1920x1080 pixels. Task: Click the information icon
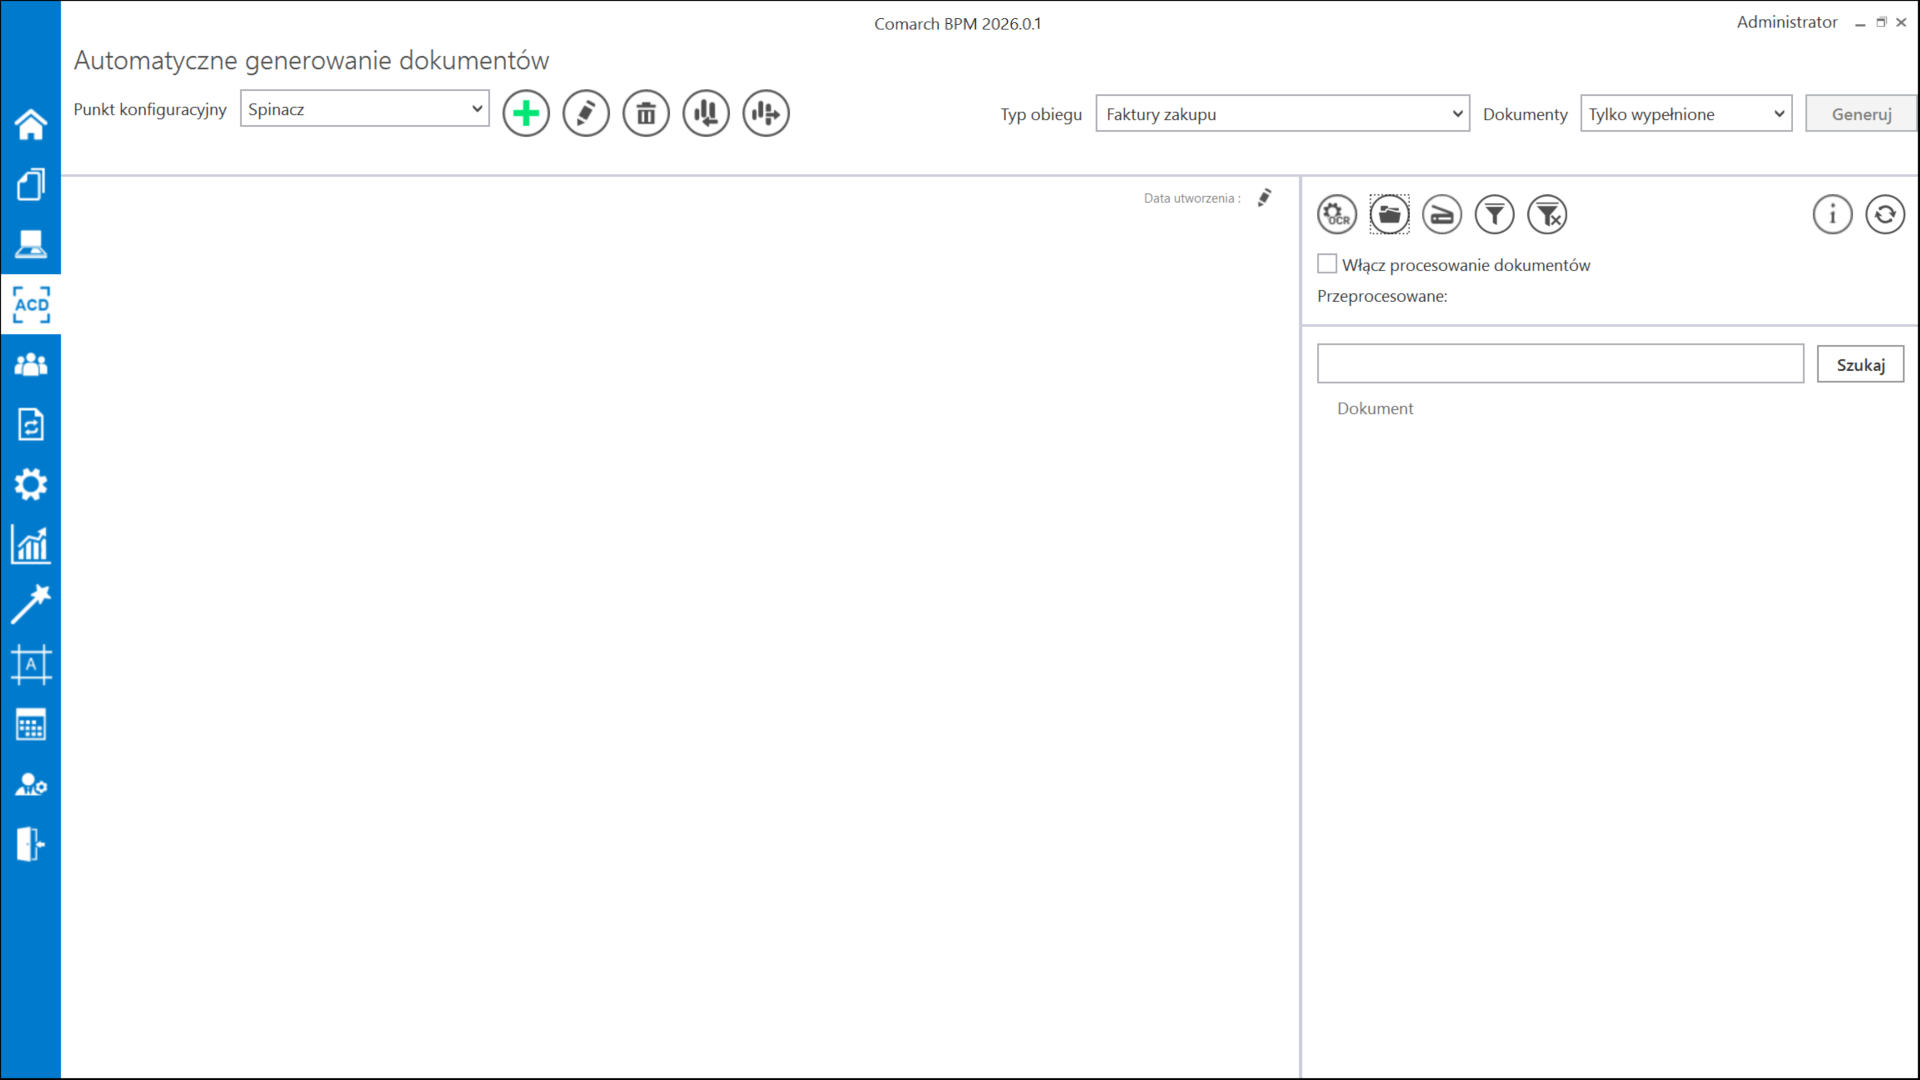tap(1832, 214)
